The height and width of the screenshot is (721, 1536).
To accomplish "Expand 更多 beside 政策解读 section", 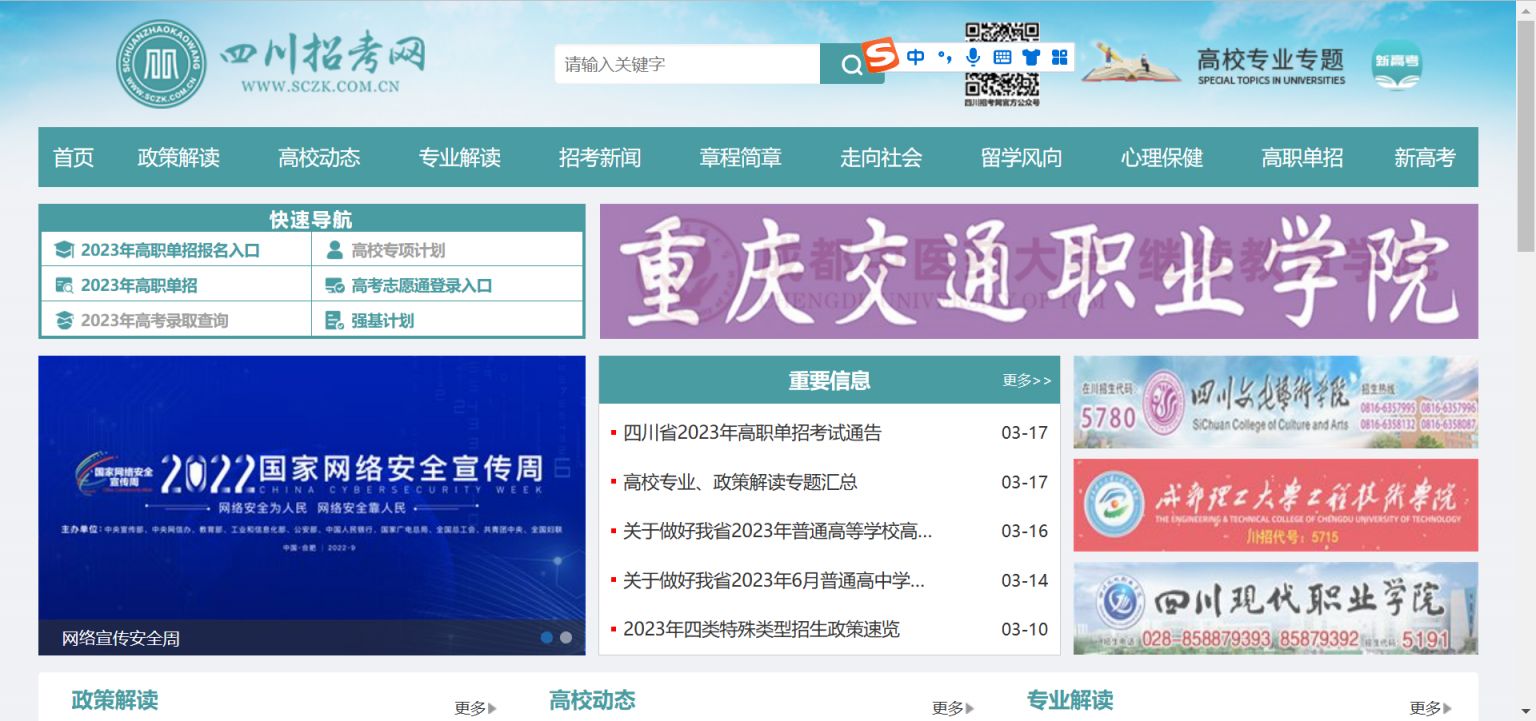I will [475, 708].
